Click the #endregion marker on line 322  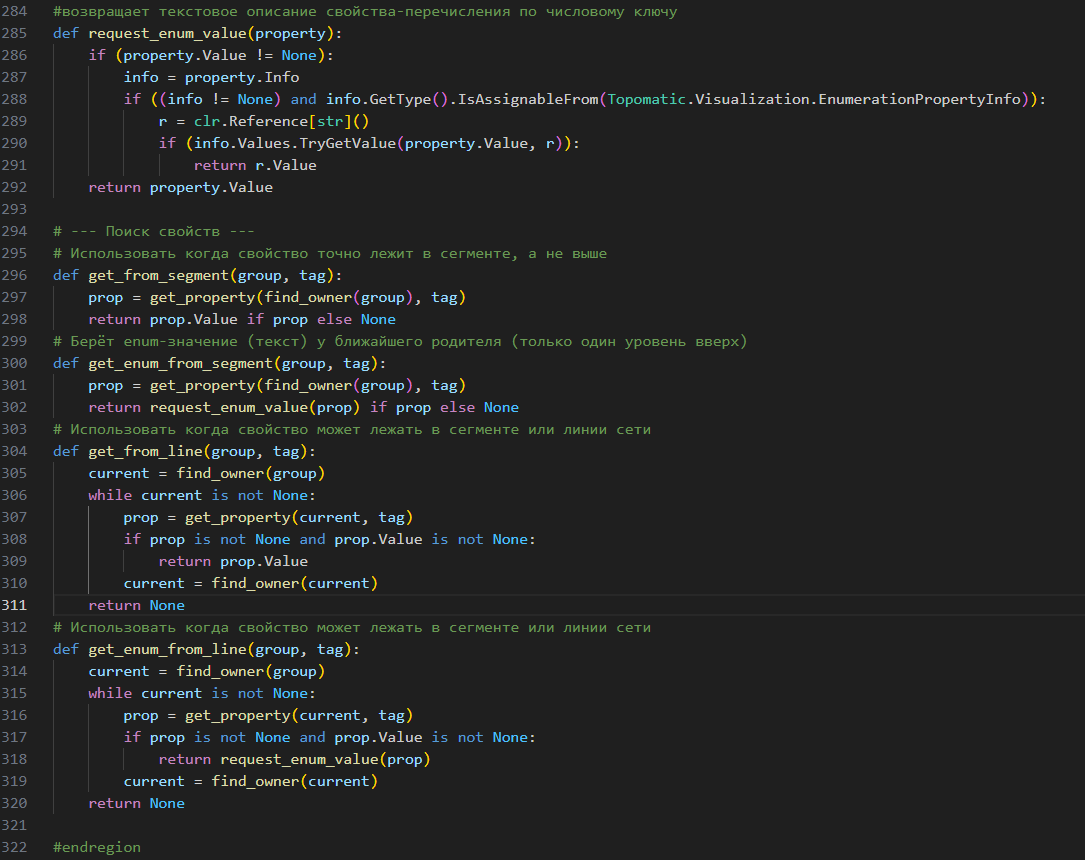point(97,847)
